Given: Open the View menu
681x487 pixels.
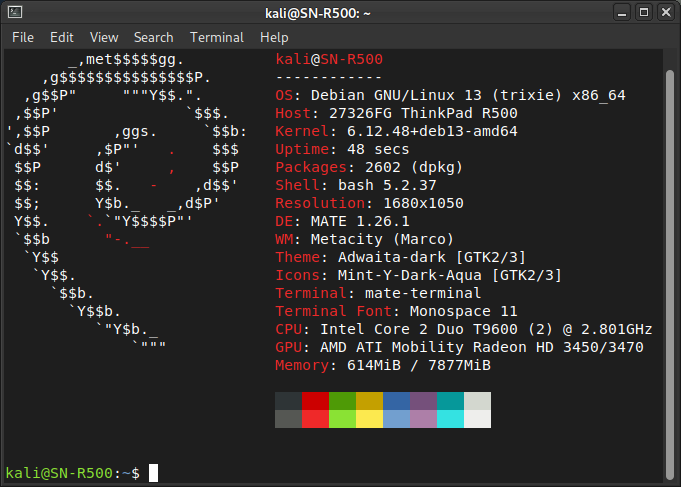Looking at the screenshot, I should tap(103, 37).
